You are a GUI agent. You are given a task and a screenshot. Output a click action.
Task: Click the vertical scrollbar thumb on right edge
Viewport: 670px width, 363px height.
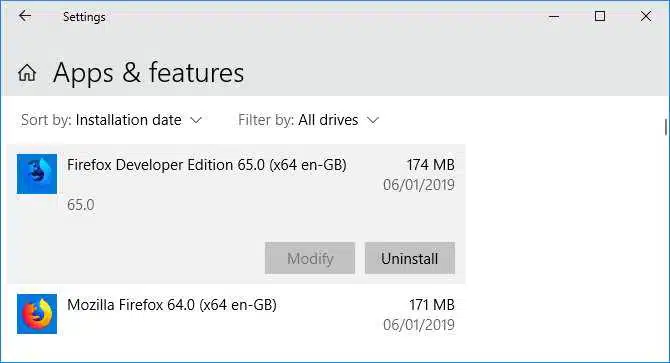coord(666,127)
